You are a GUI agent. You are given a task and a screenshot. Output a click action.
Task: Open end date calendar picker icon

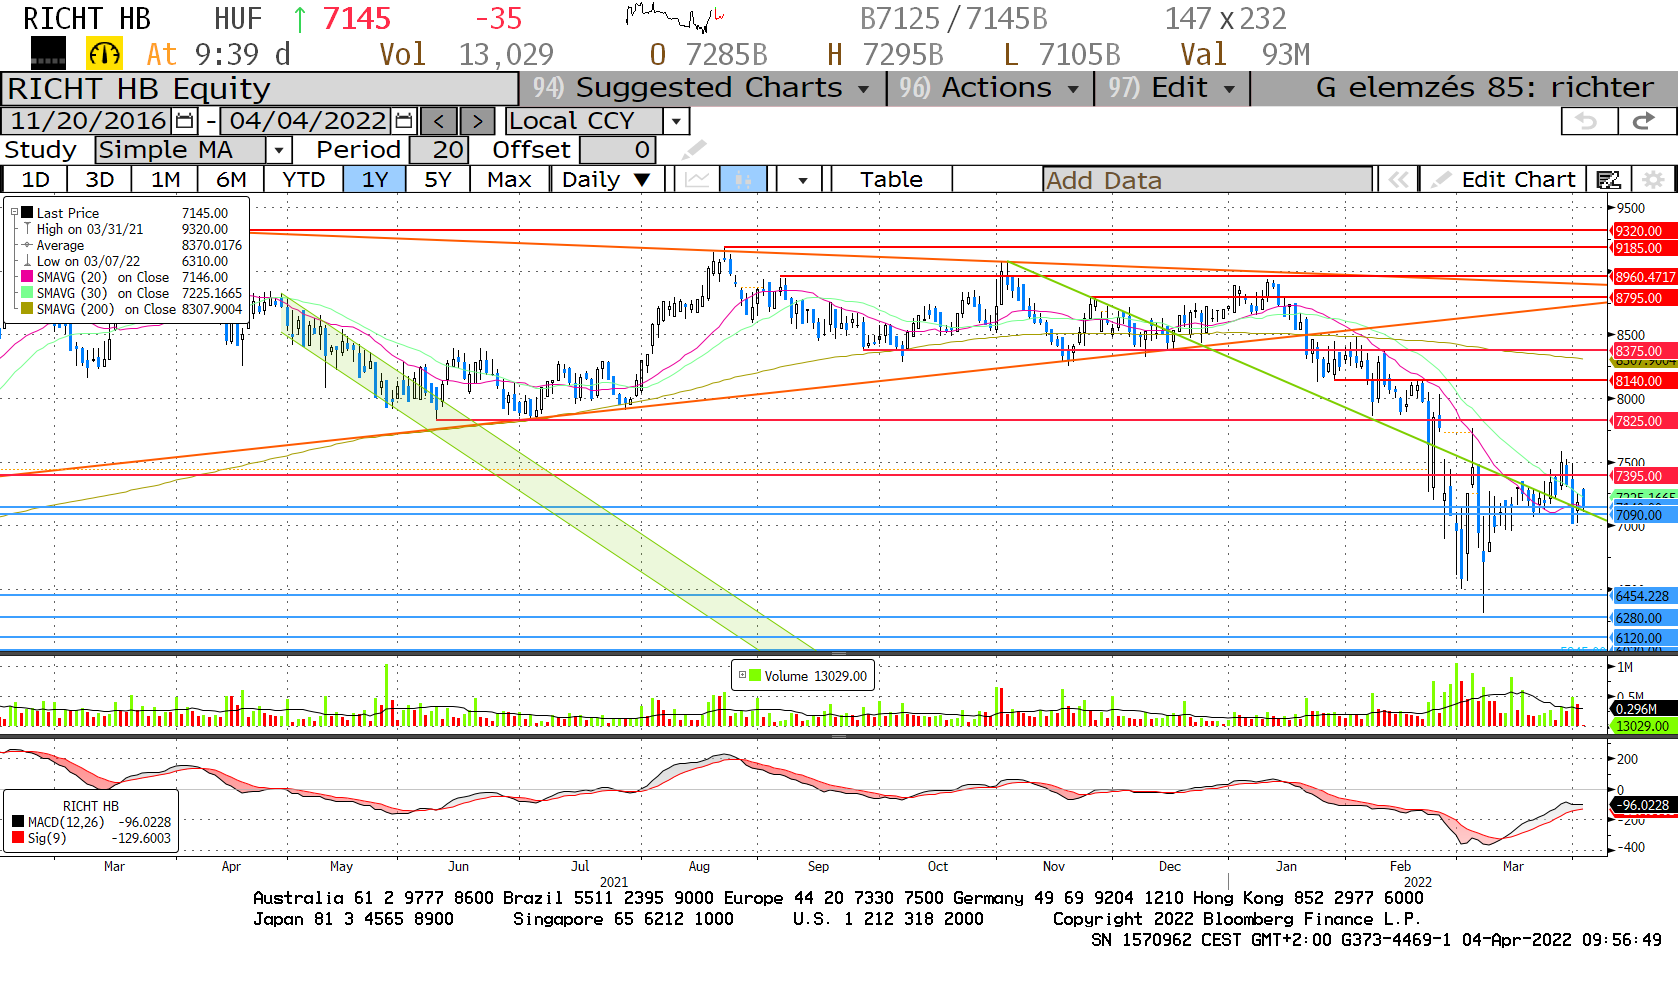(404, 121)
